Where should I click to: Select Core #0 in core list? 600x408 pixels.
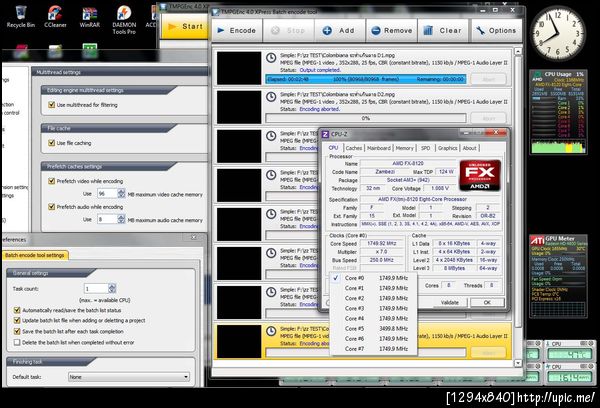point(373,278)
